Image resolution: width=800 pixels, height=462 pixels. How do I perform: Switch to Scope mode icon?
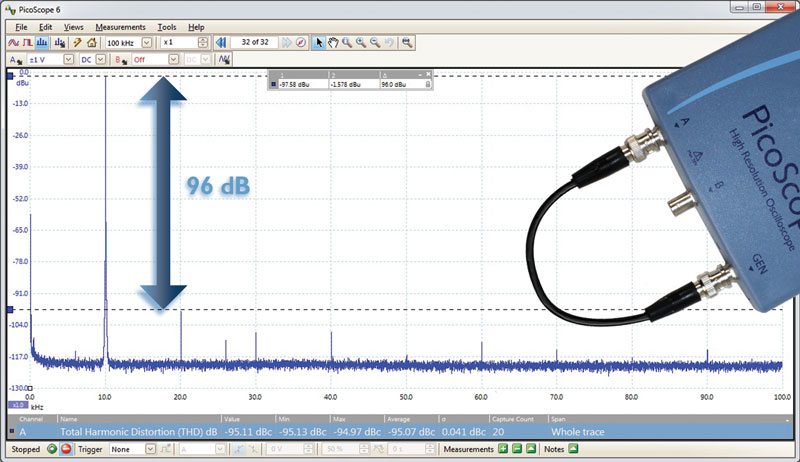pos(13,43)
